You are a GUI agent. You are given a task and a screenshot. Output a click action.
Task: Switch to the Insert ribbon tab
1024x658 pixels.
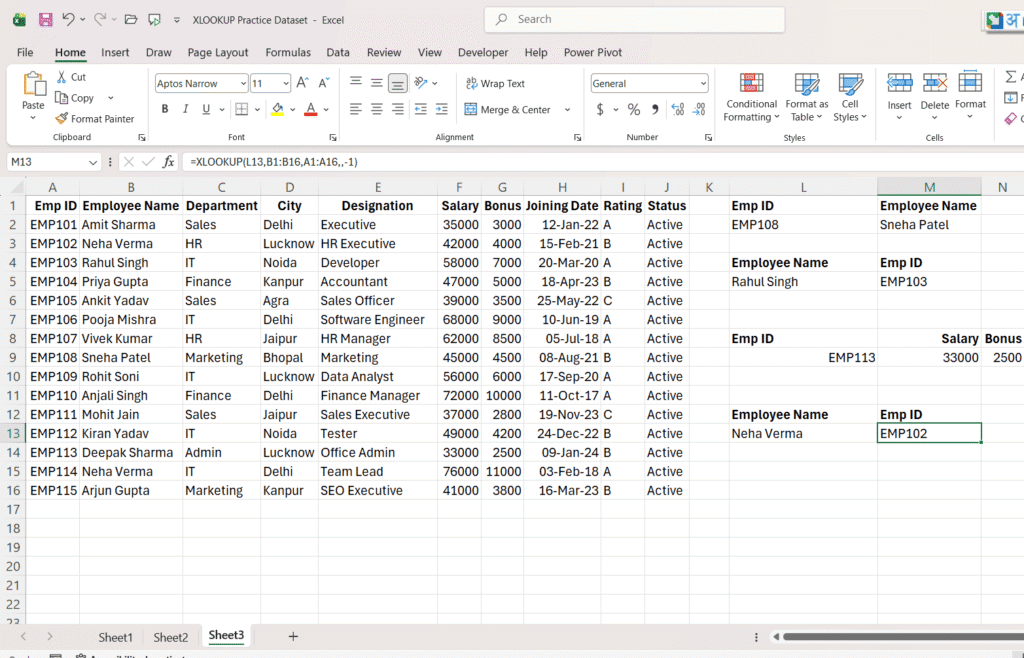(115, 52)
